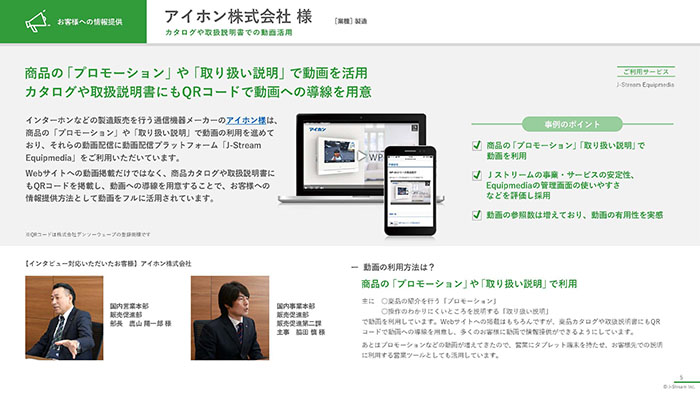Viewport: 700px width, 395px height.
Task: Click the 【インタビュー対応いただいたお客様】 caption
Action: (x=108, y=264)
